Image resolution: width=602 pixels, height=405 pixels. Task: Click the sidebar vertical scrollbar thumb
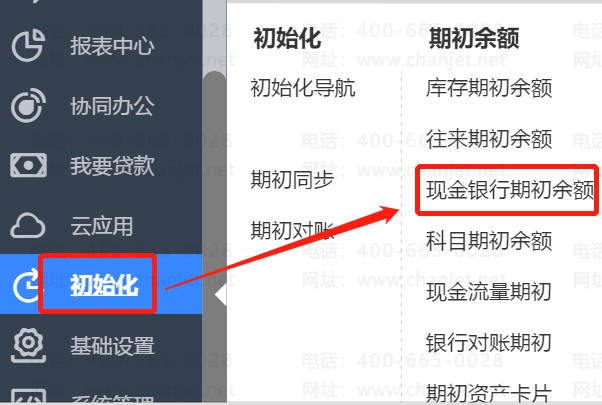(x=214, y=237)
